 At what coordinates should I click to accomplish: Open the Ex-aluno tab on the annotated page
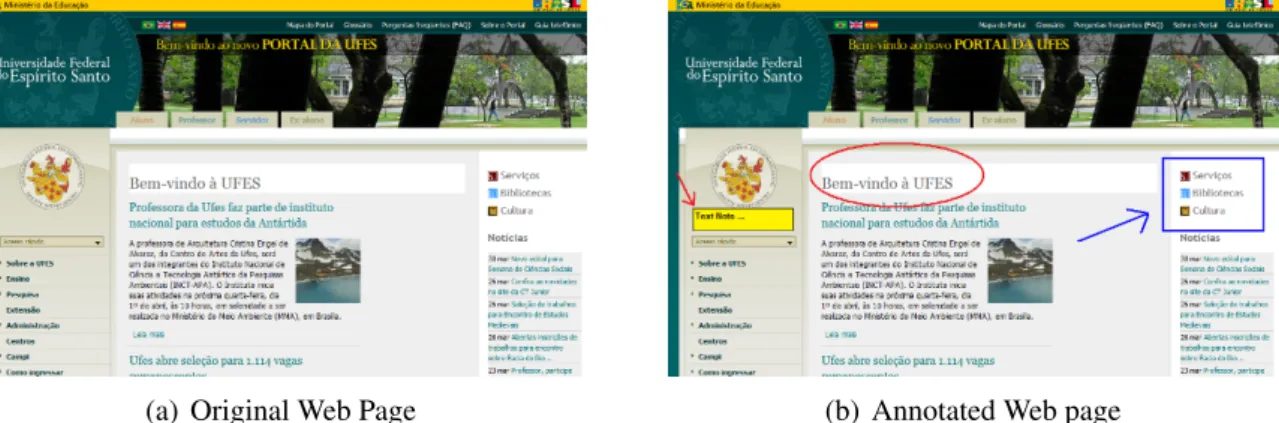pos(998,118)
